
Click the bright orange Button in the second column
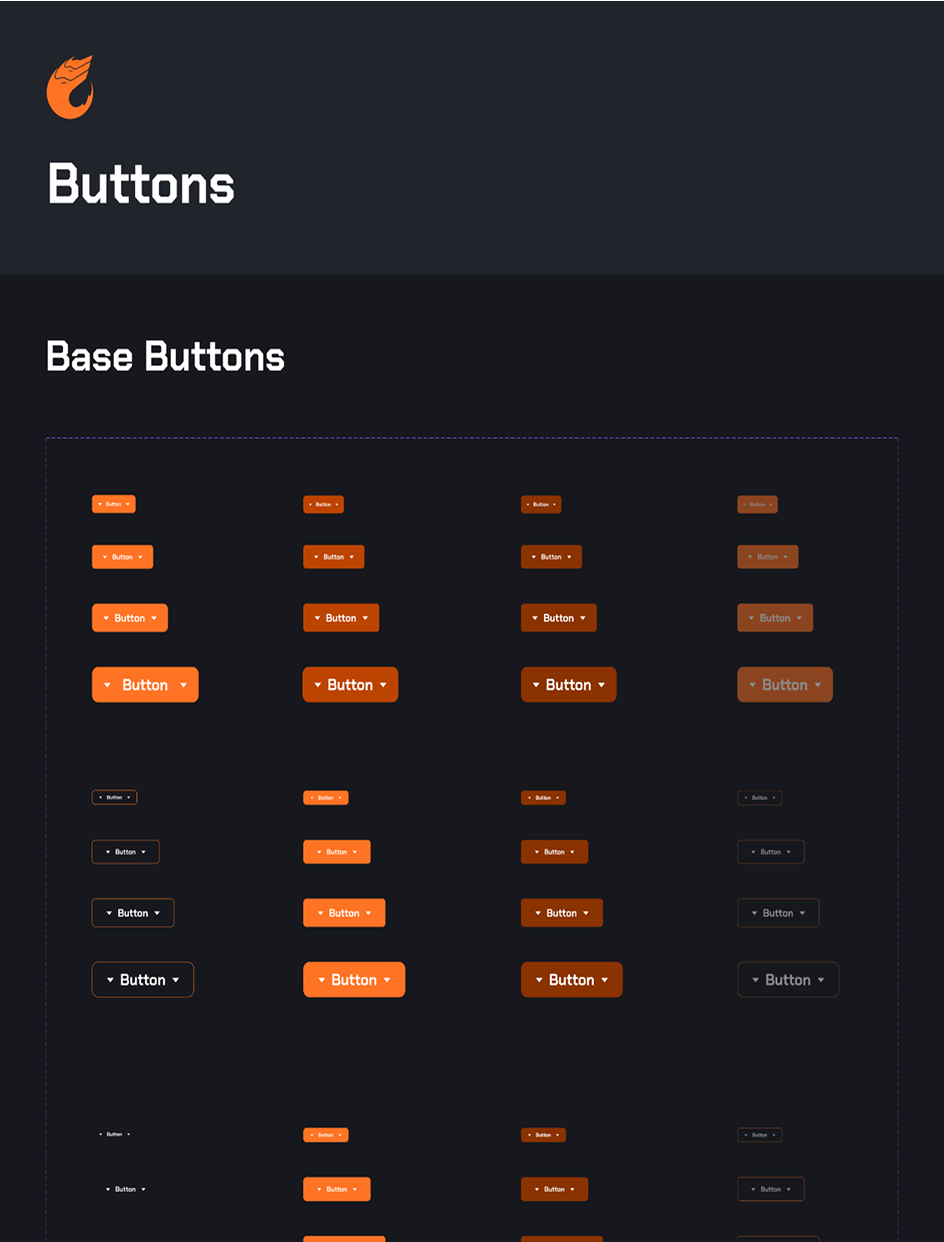[354, 979]
